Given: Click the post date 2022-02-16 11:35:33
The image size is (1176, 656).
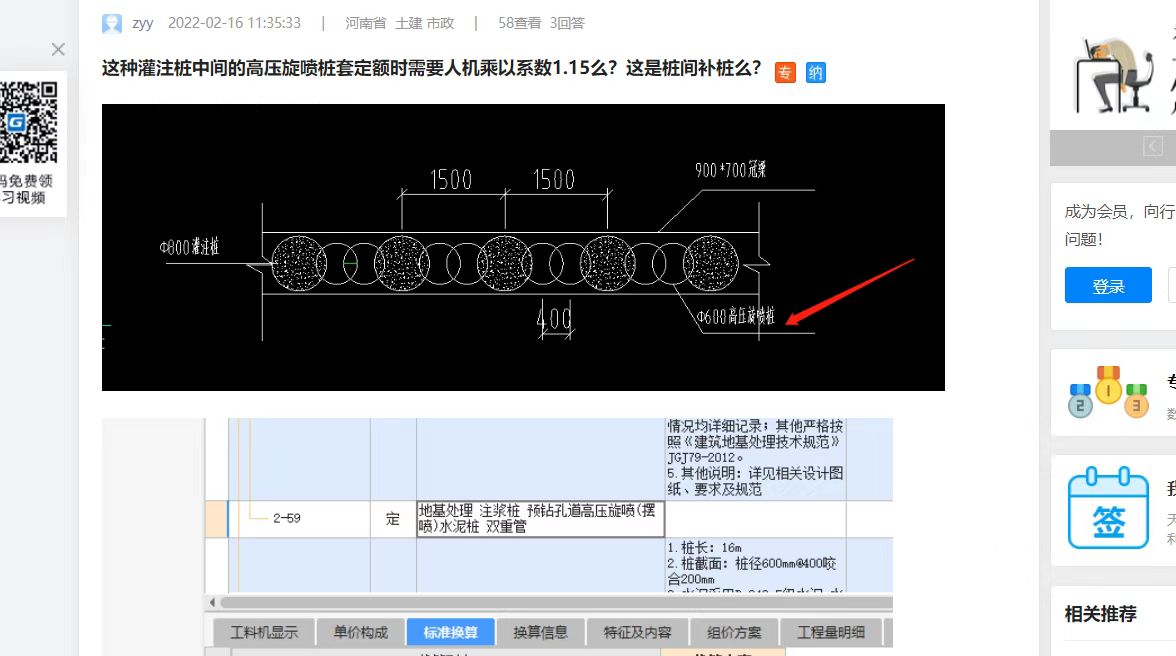Looking at the screenshot, I should [234, 23].
